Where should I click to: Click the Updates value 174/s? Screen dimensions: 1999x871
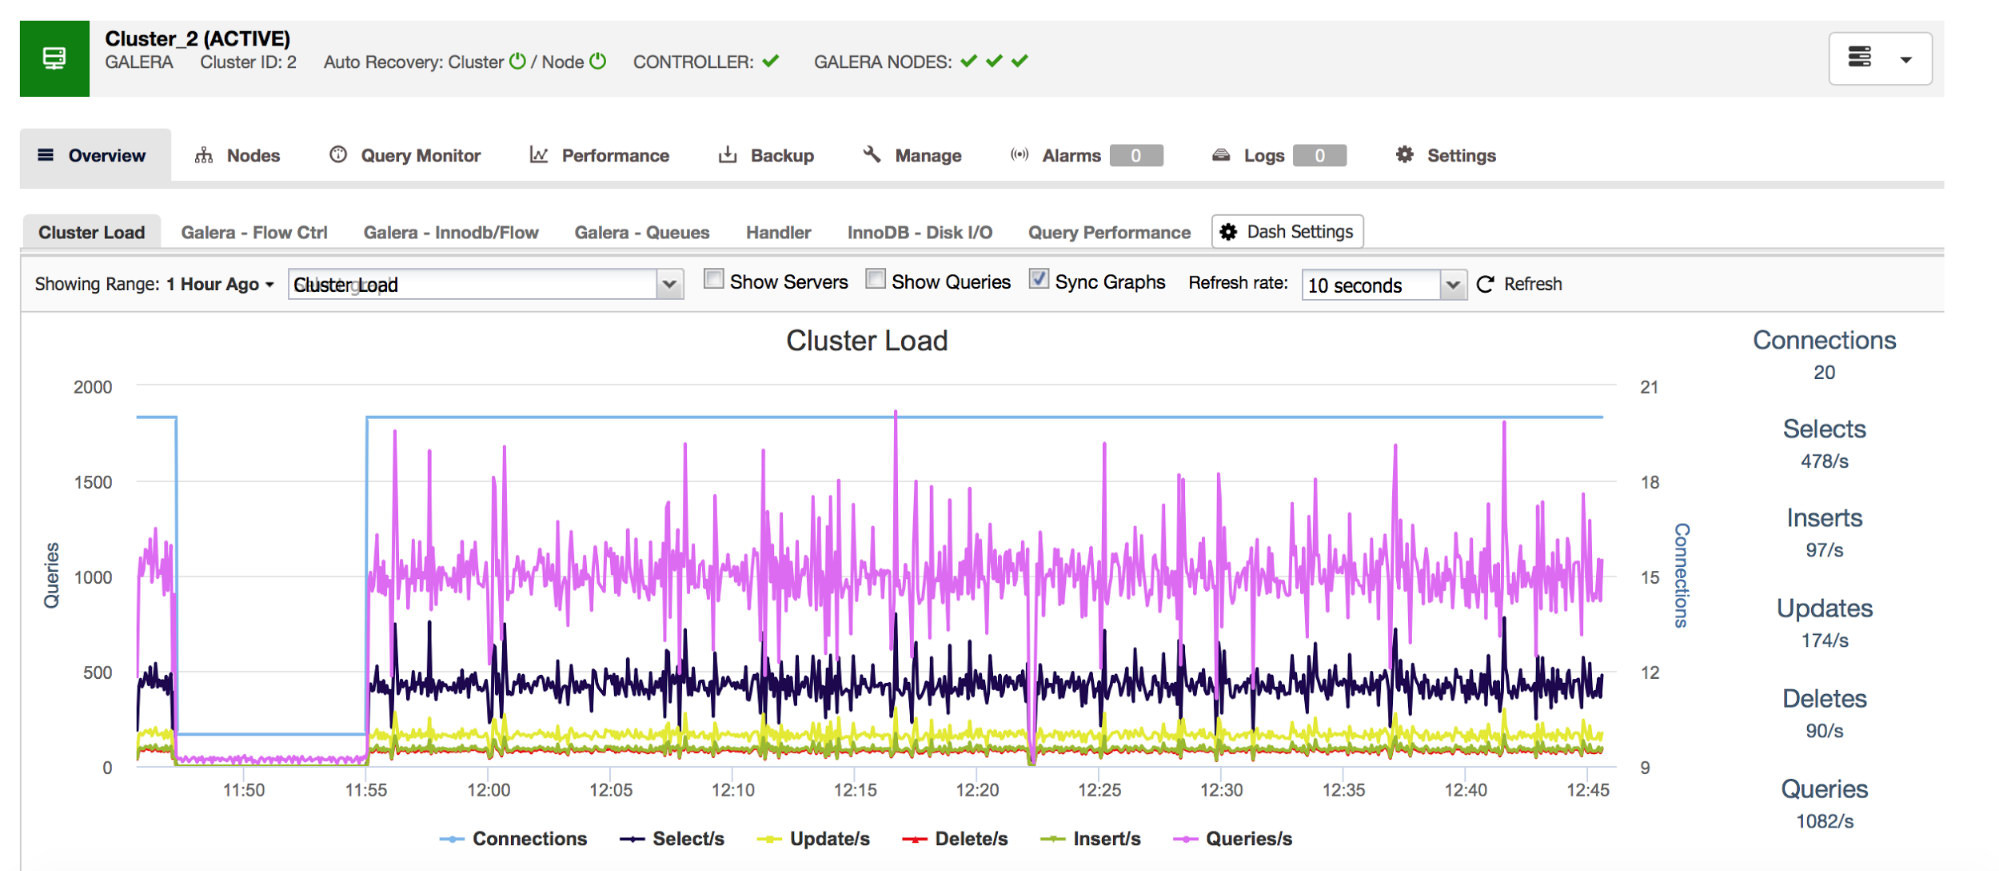1824,640
